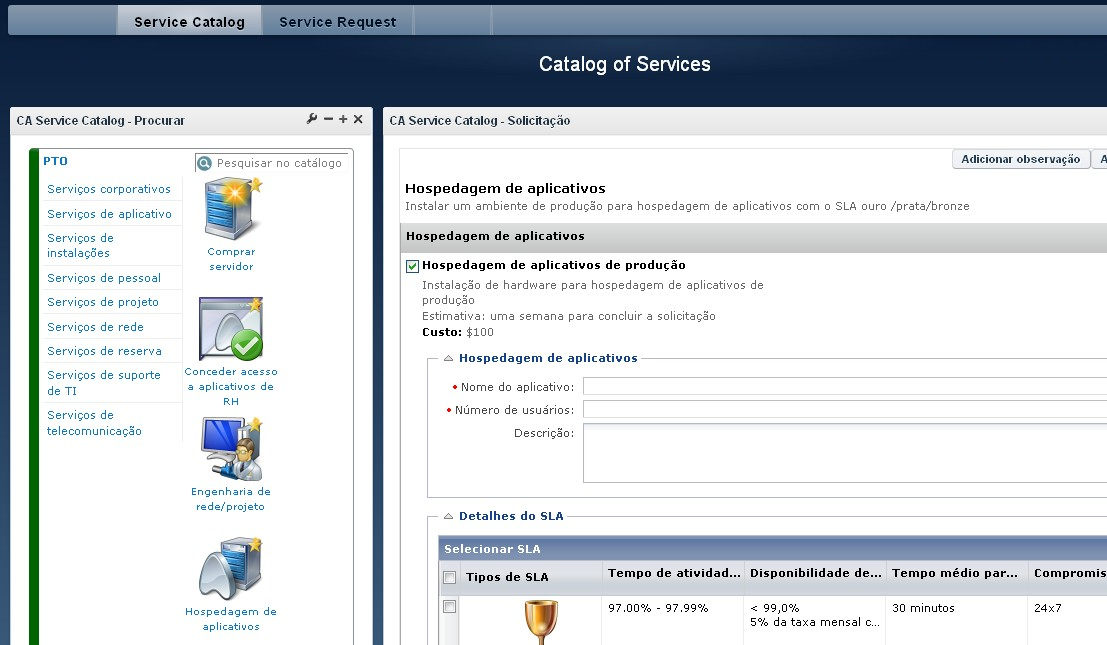Uncheck Hospedagem de aplicativos de produção
The height and width of the screenshot is (645, 1107).
pyautogui.click(x=411, y=265)
